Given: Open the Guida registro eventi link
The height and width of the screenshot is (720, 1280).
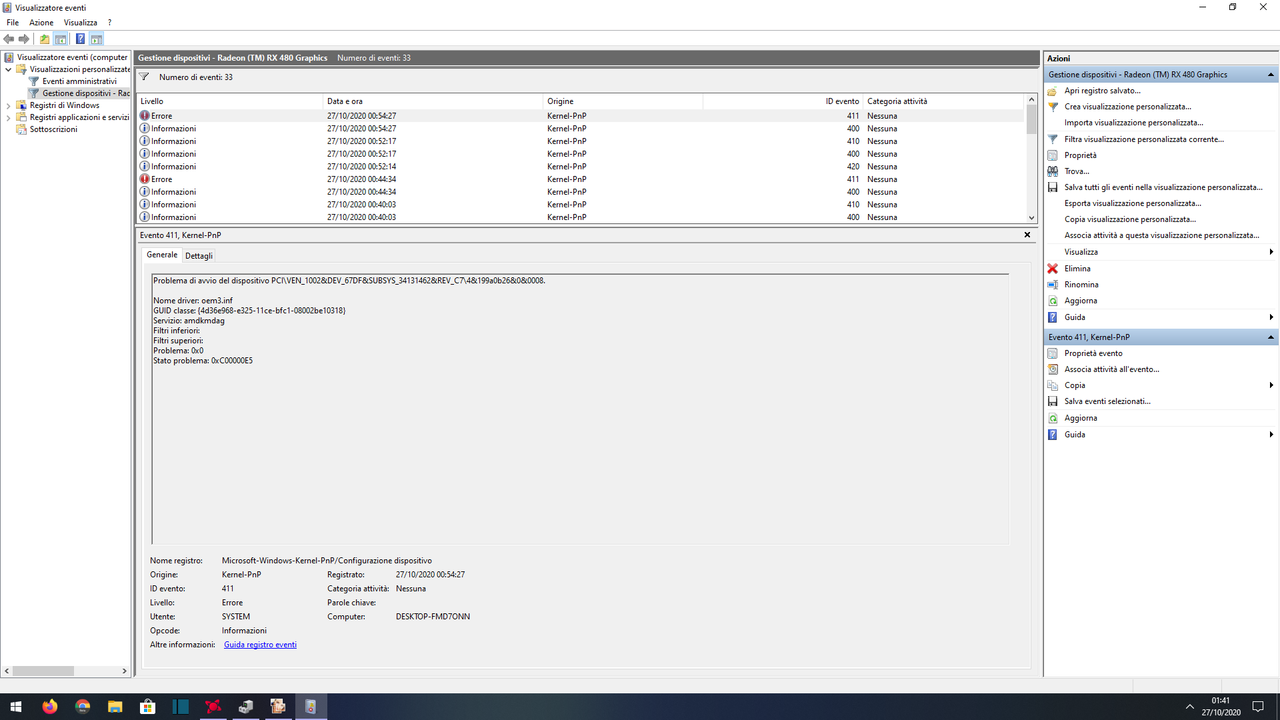Looking at the screenshot, I should pyautogui.click(x=260, y=645).
